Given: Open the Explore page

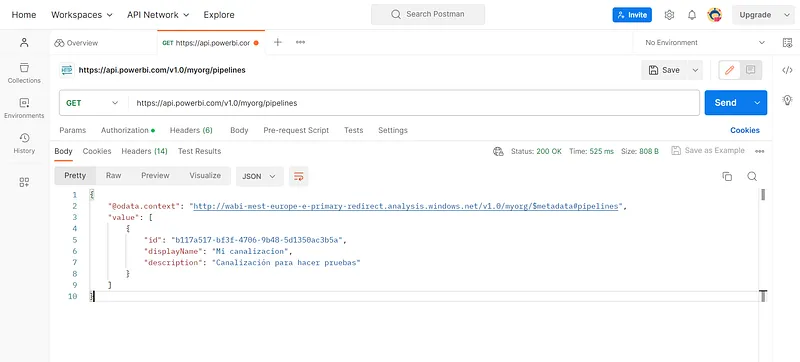Looking at the screenshot, I should click(x=219, y=15).
